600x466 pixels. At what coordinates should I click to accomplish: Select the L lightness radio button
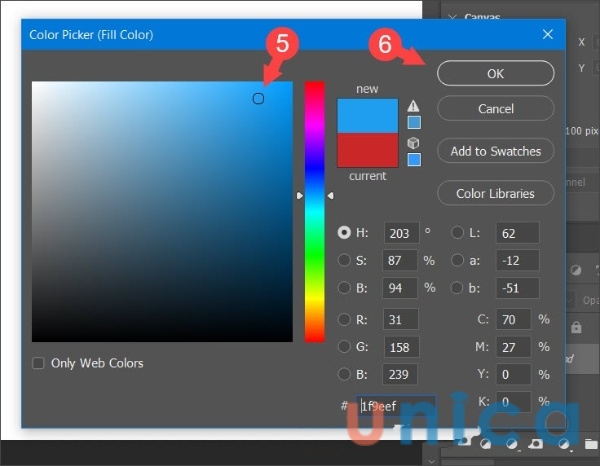[458, 232]
